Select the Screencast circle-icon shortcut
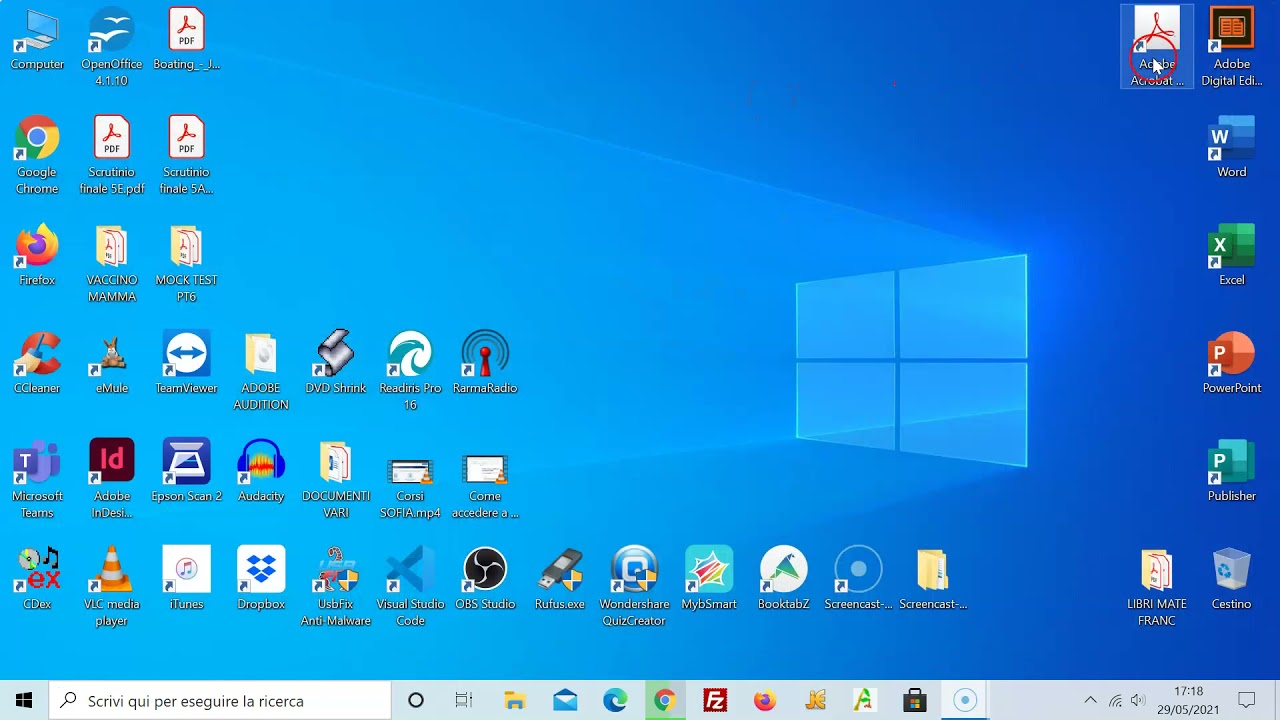The image size is (1280, 720). [x=858, y=580]
